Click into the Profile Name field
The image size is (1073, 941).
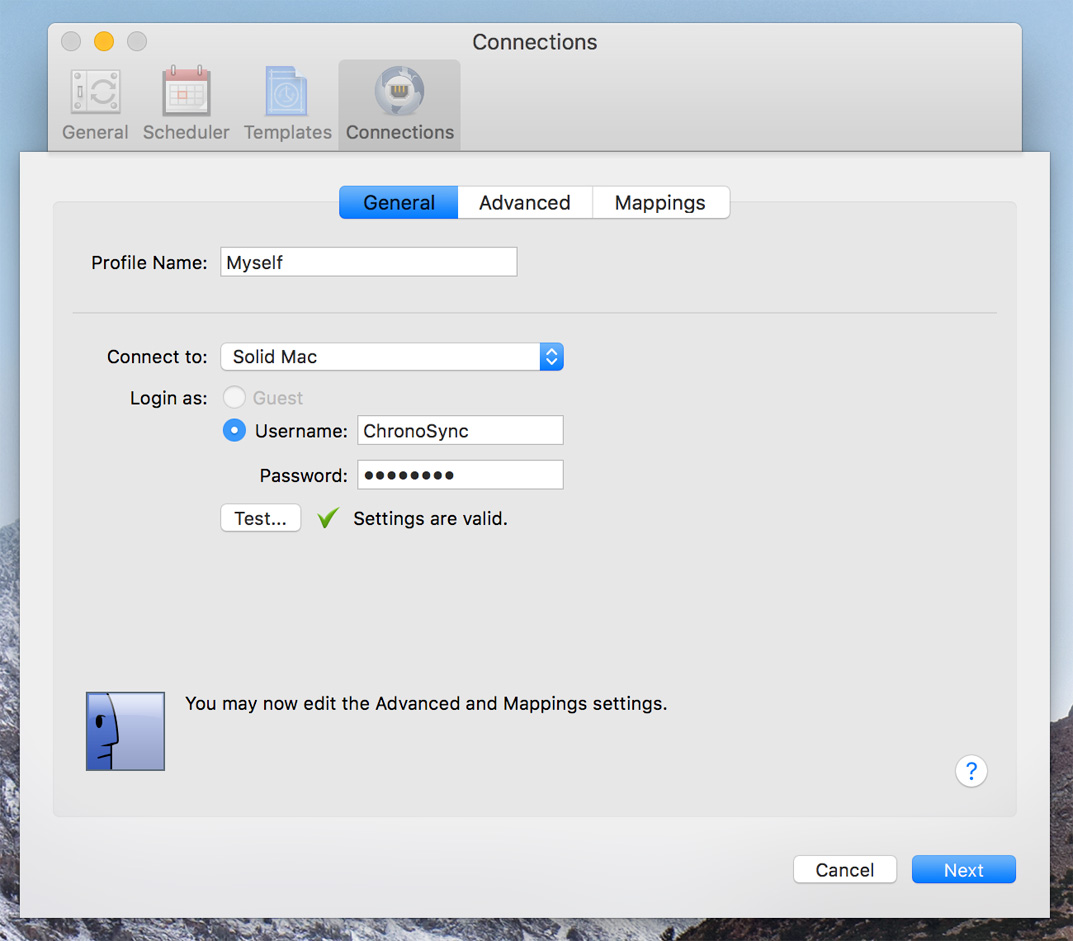tap(368, 262)
